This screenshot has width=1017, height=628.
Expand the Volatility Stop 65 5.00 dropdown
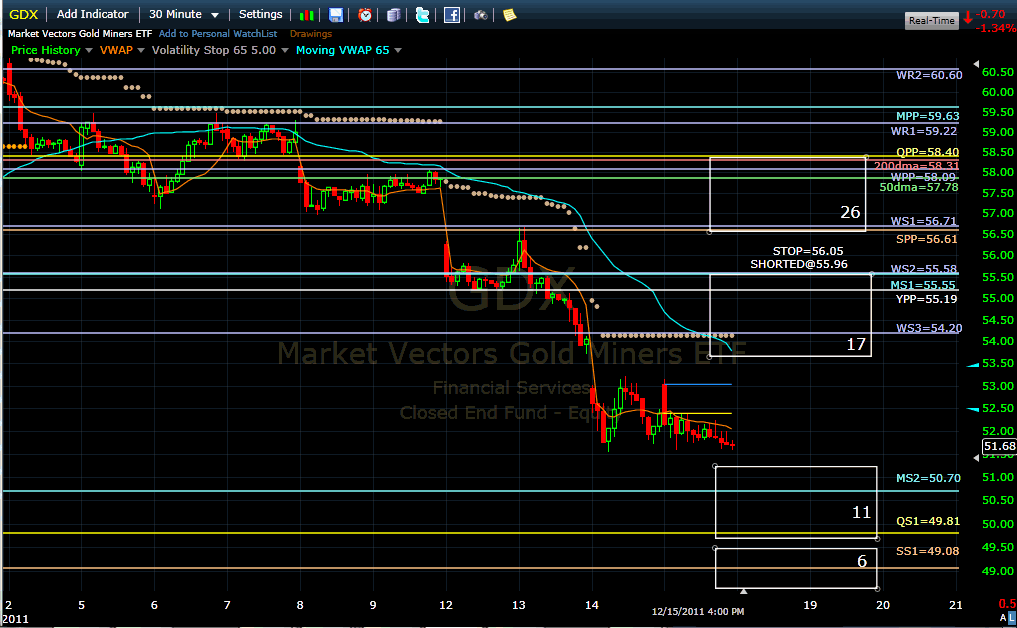click(x=285, y=51)
